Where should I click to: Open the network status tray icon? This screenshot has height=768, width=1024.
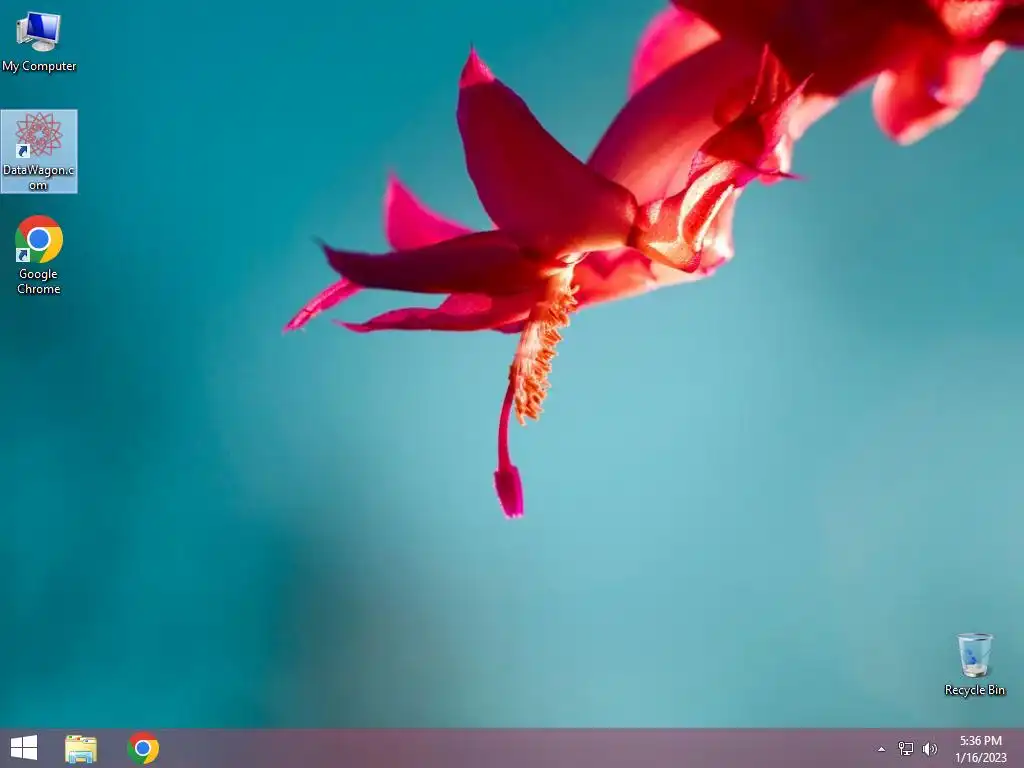point(906,748)
